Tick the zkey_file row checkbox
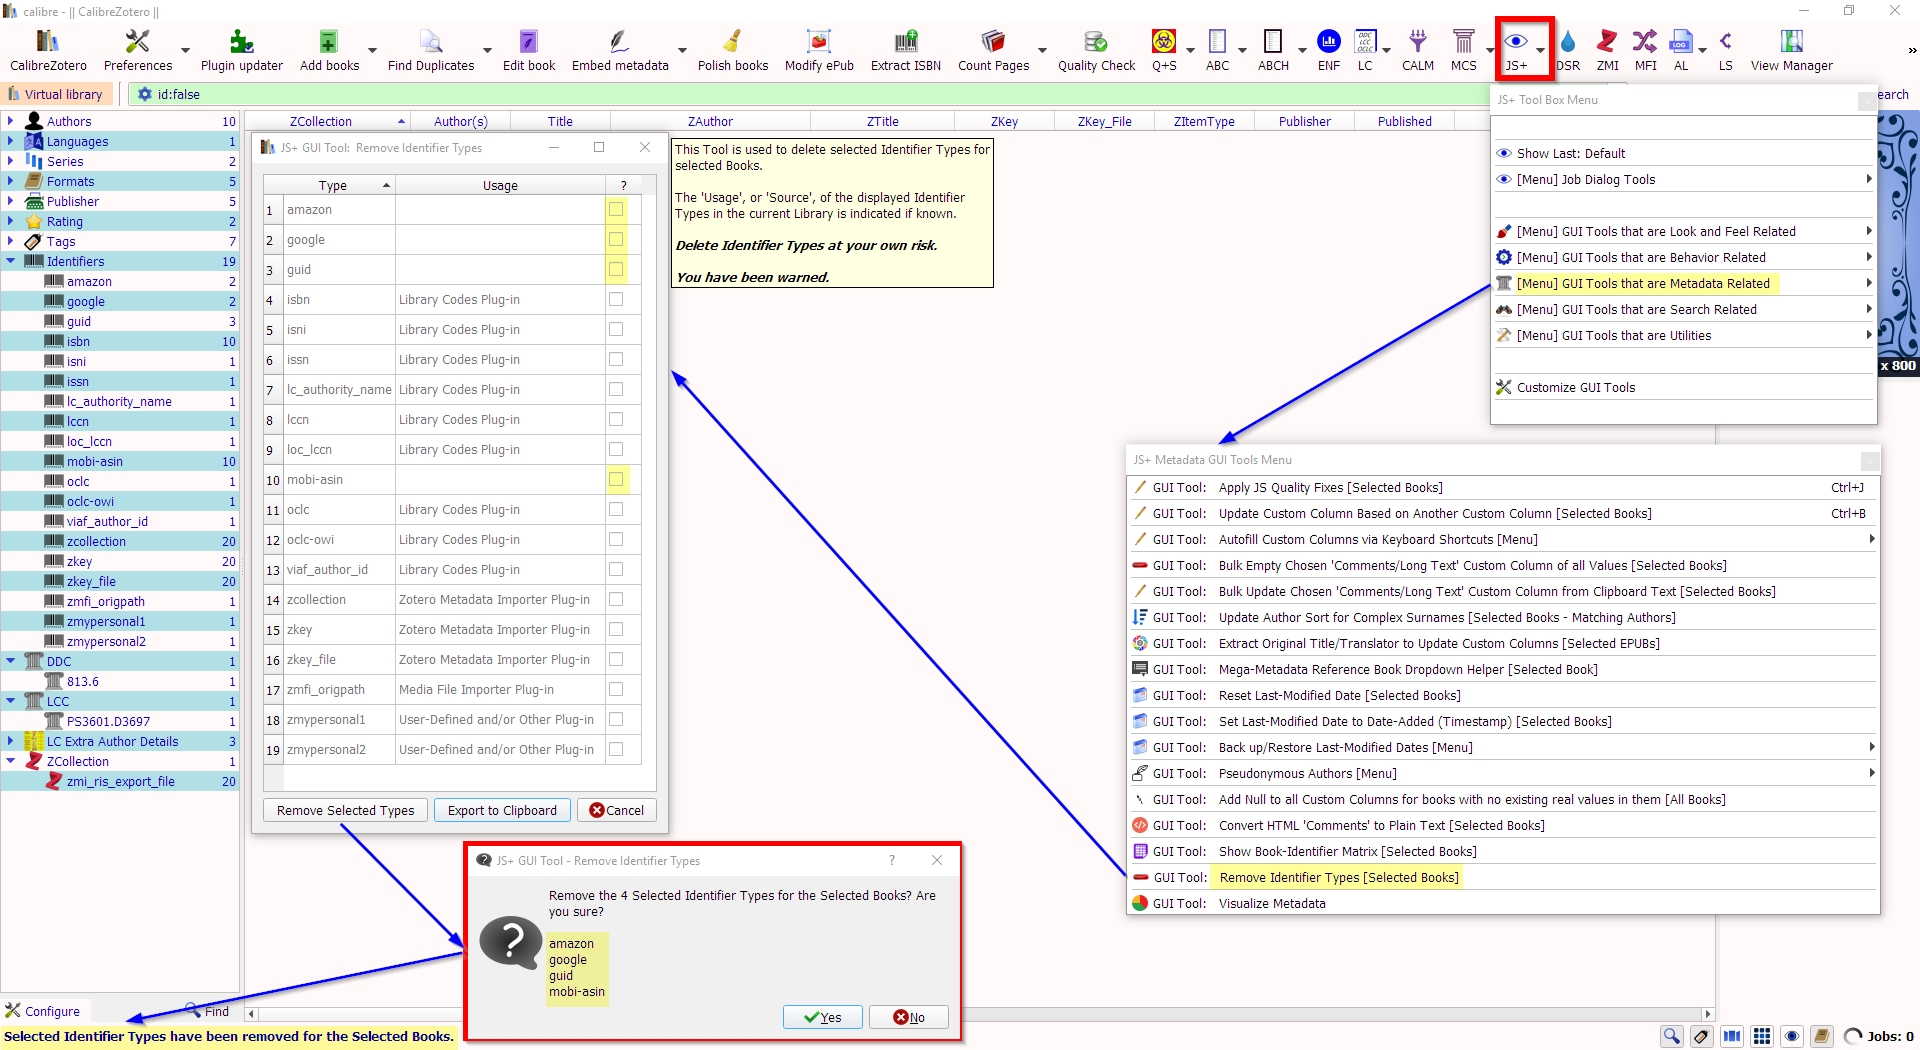The height and width of the screenshot is (1050, 1920). (616, 659)
